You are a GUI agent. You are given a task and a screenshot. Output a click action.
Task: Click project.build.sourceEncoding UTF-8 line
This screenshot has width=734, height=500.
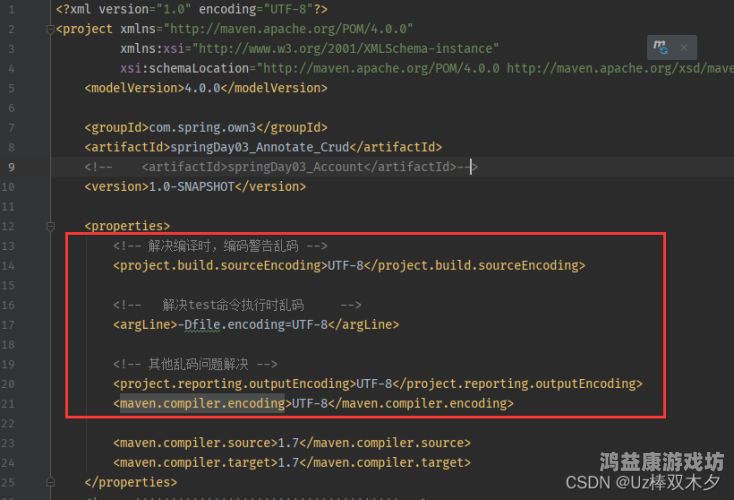(349, 266)
